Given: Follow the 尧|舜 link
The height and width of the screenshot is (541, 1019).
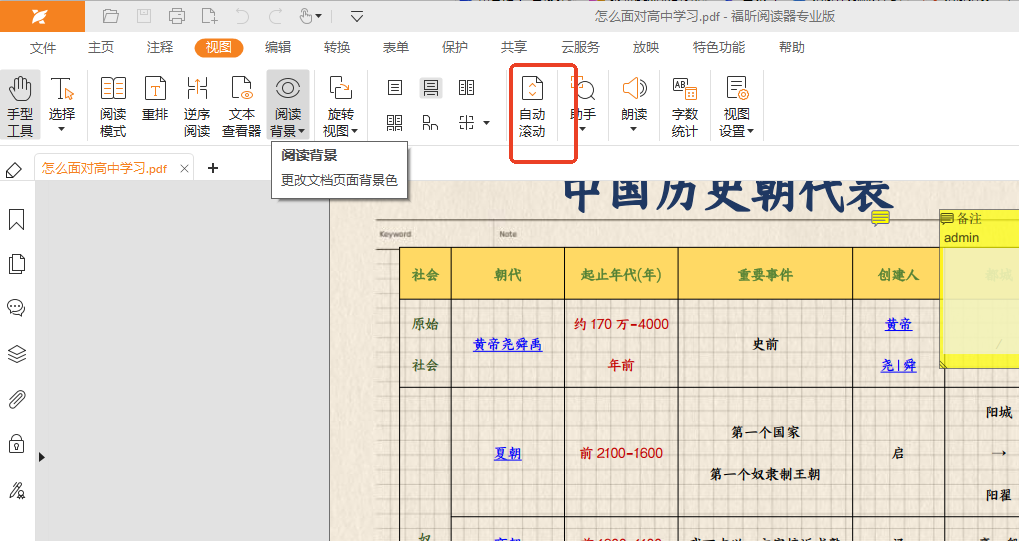Looking at the screenshot, I should 899,366.
